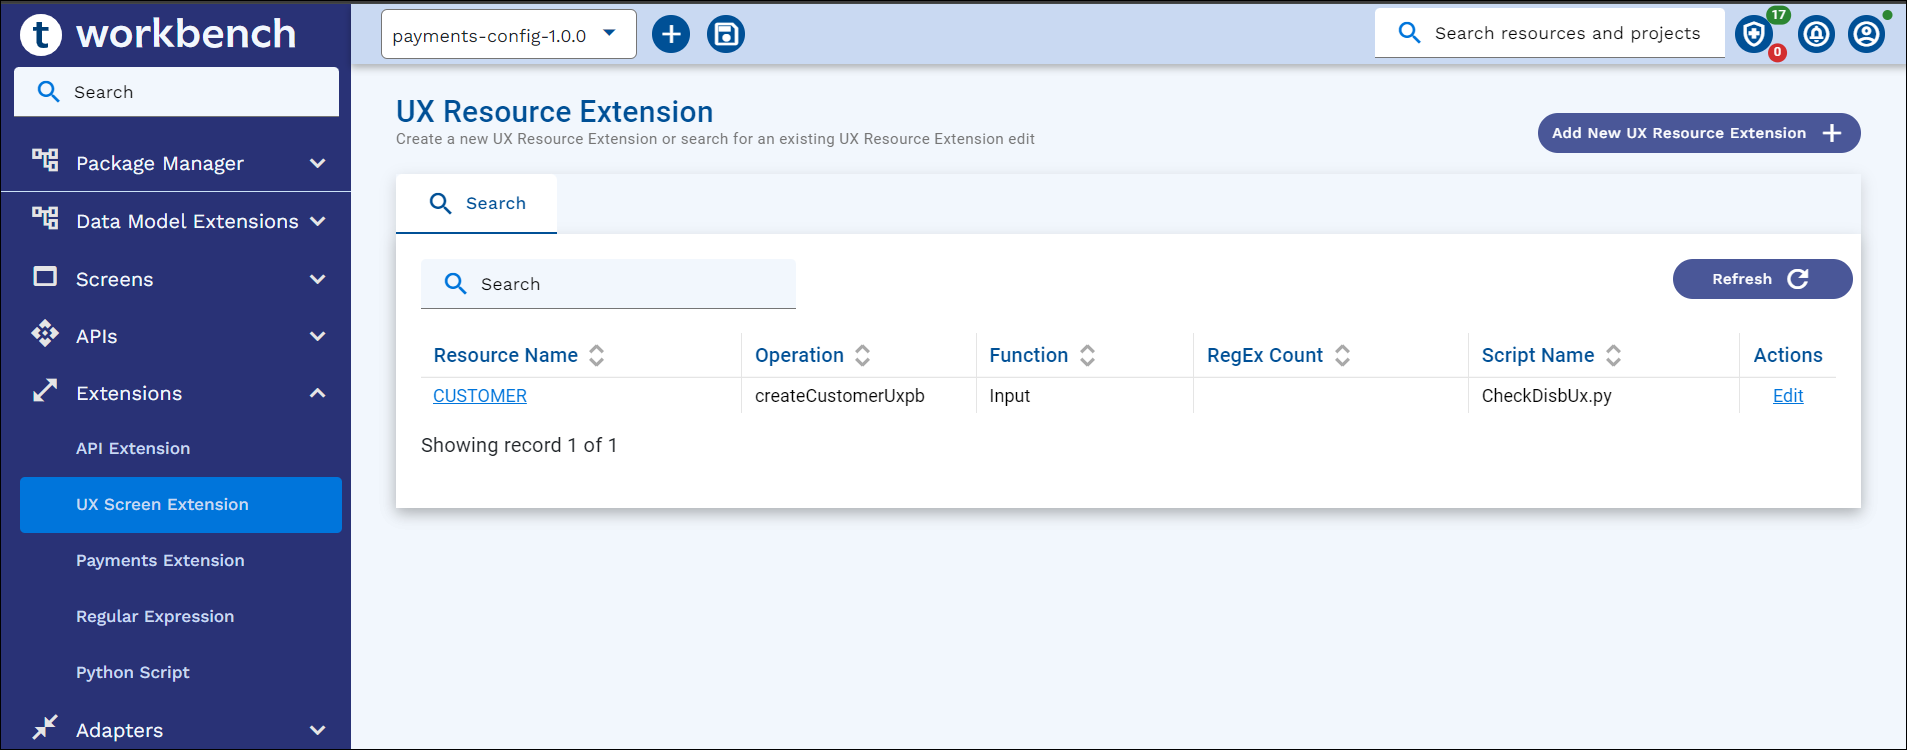
Task: Click the Adapters sidebar icon
Action: coord(45,727)
